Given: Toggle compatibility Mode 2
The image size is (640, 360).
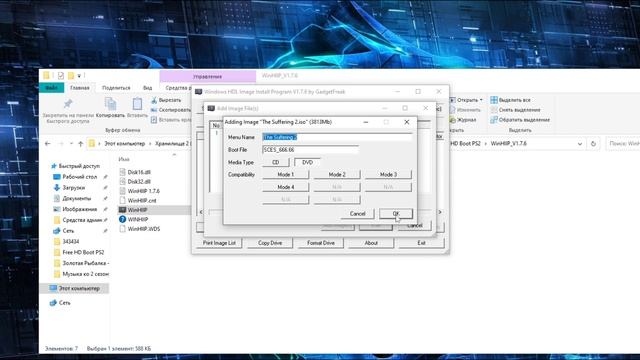Looking at the screenshot, I should [337, 174].
